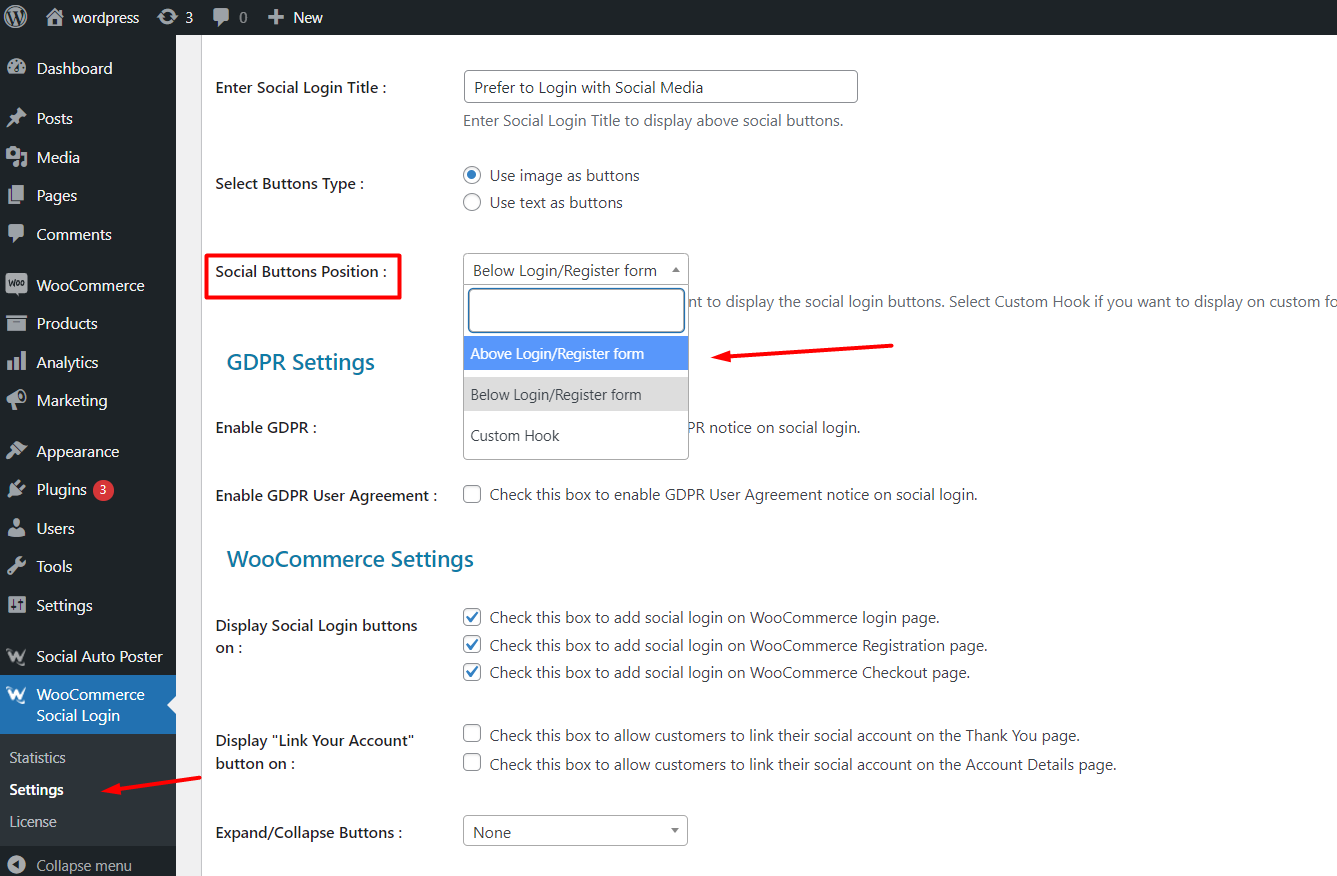Image resolution: width=1337 pixels, height=876 pixels.
Task: Uncheck social login on WooCommerce Registration page
Action: 472,645
